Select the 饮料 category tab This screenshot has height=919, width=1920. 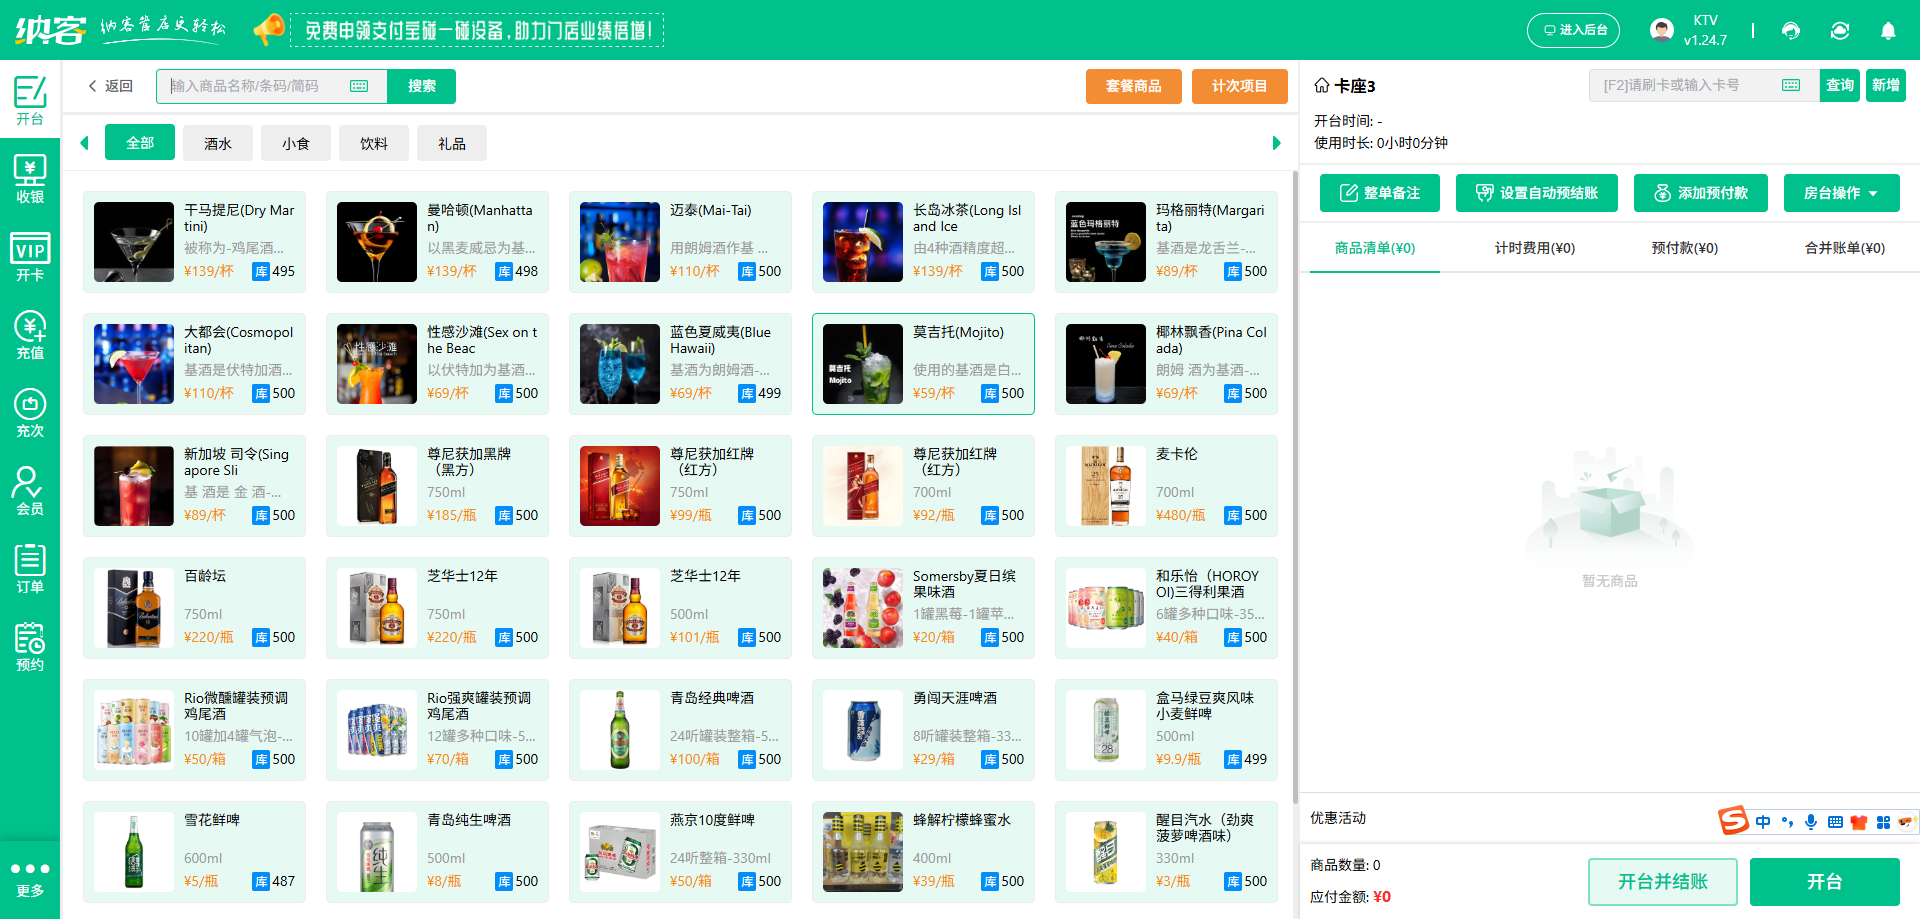374,144
